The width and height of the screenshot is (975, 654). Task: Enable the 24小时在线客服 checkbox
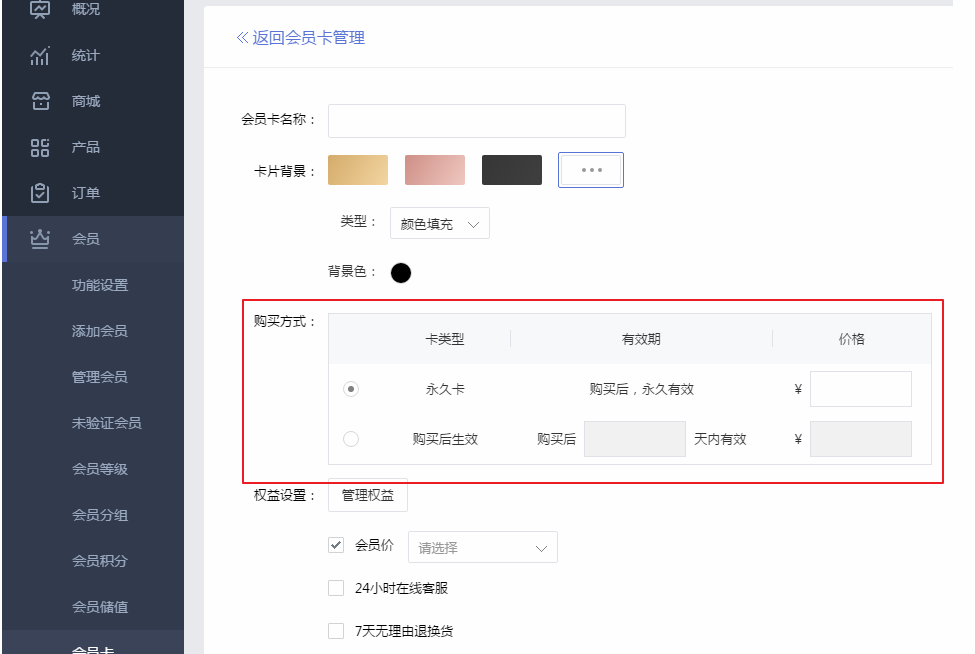pos(336,588)
